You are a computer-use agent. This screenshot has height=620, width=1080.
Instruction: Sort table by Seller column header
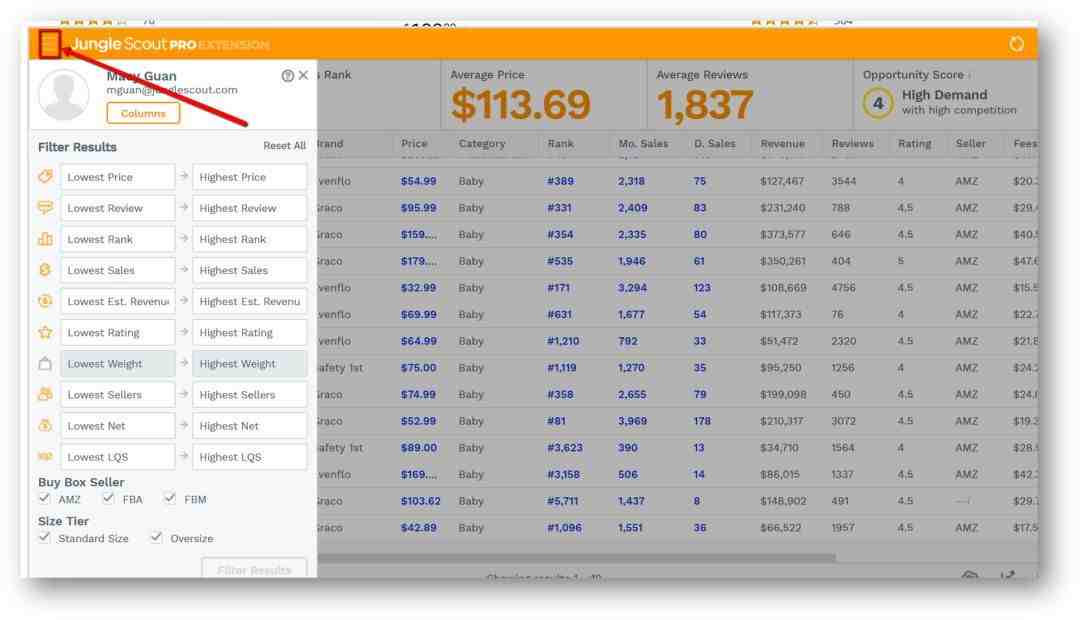click(970, 144)
